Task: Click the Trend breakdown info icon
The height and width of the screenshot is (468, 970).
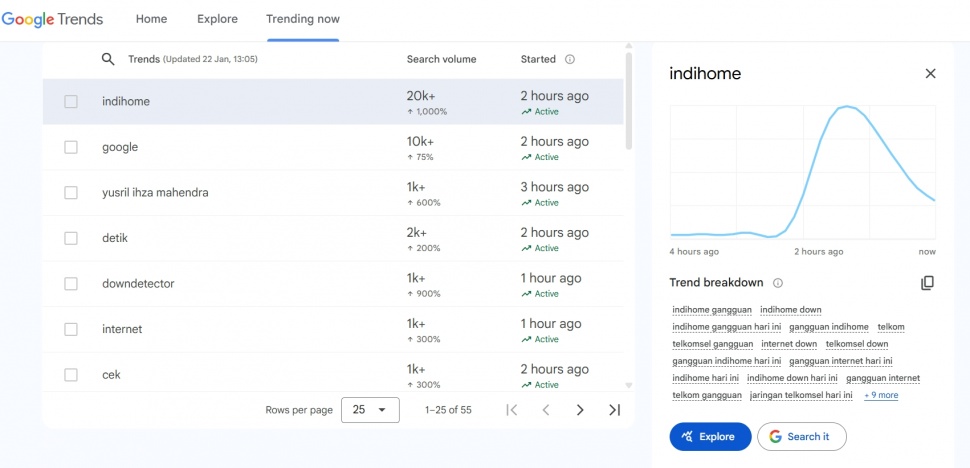Action: [x=778, y=283]
